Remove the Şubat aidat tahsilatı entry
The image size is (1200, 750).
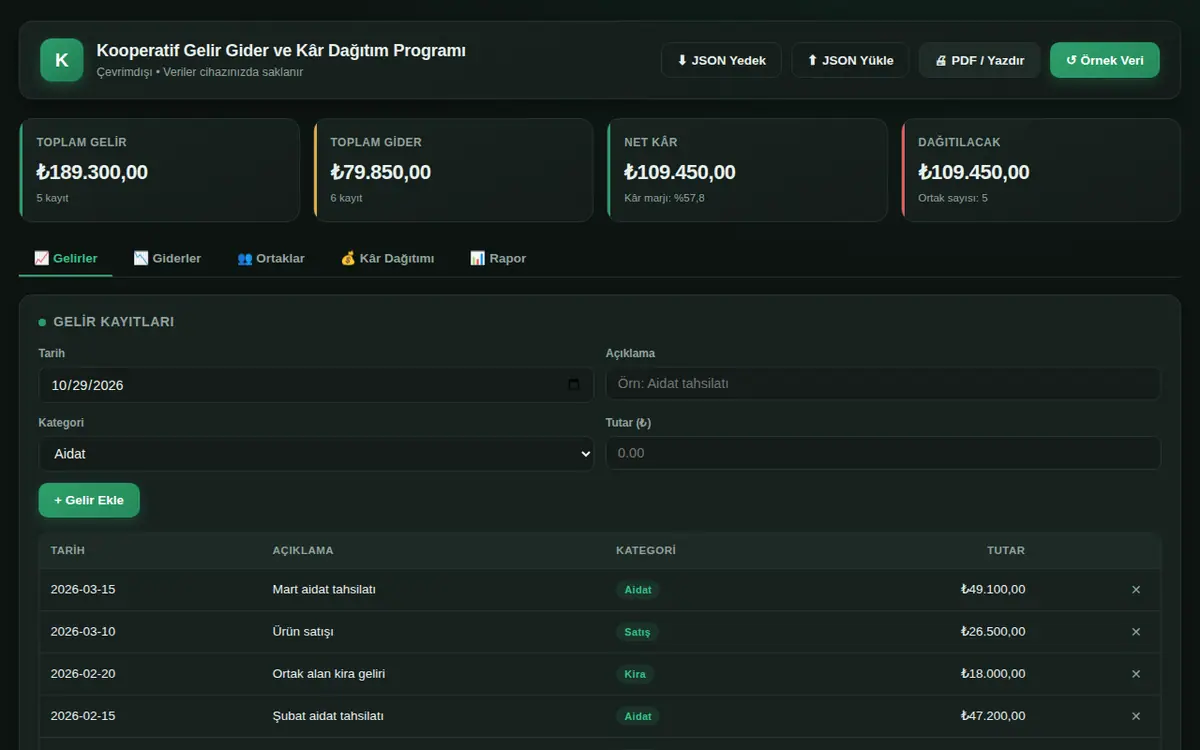(x=1136, y=716)
